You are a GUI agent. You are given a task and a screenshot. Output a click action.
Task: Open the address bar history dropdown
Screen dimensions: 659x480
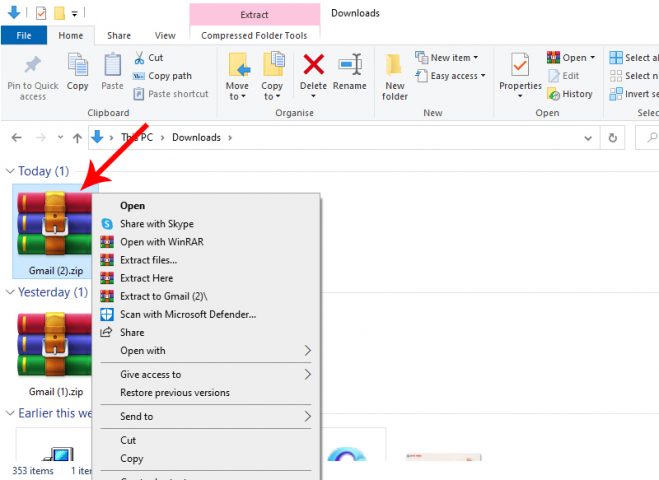point(588,138)
